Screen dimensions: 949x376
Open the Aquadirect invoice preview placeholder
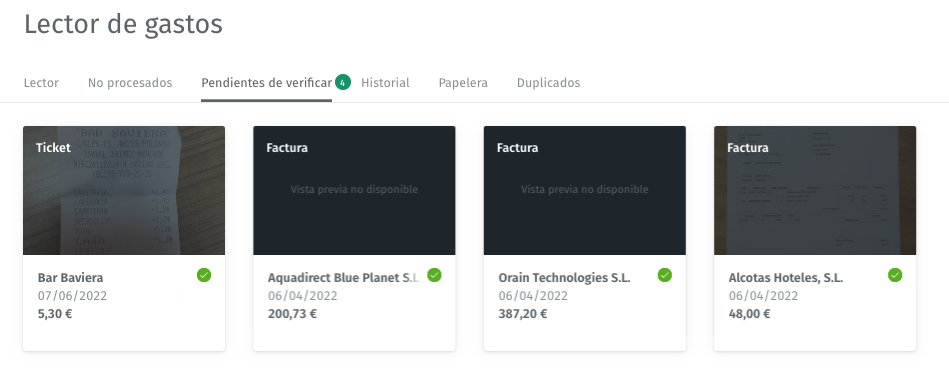[x=354, y=190]
